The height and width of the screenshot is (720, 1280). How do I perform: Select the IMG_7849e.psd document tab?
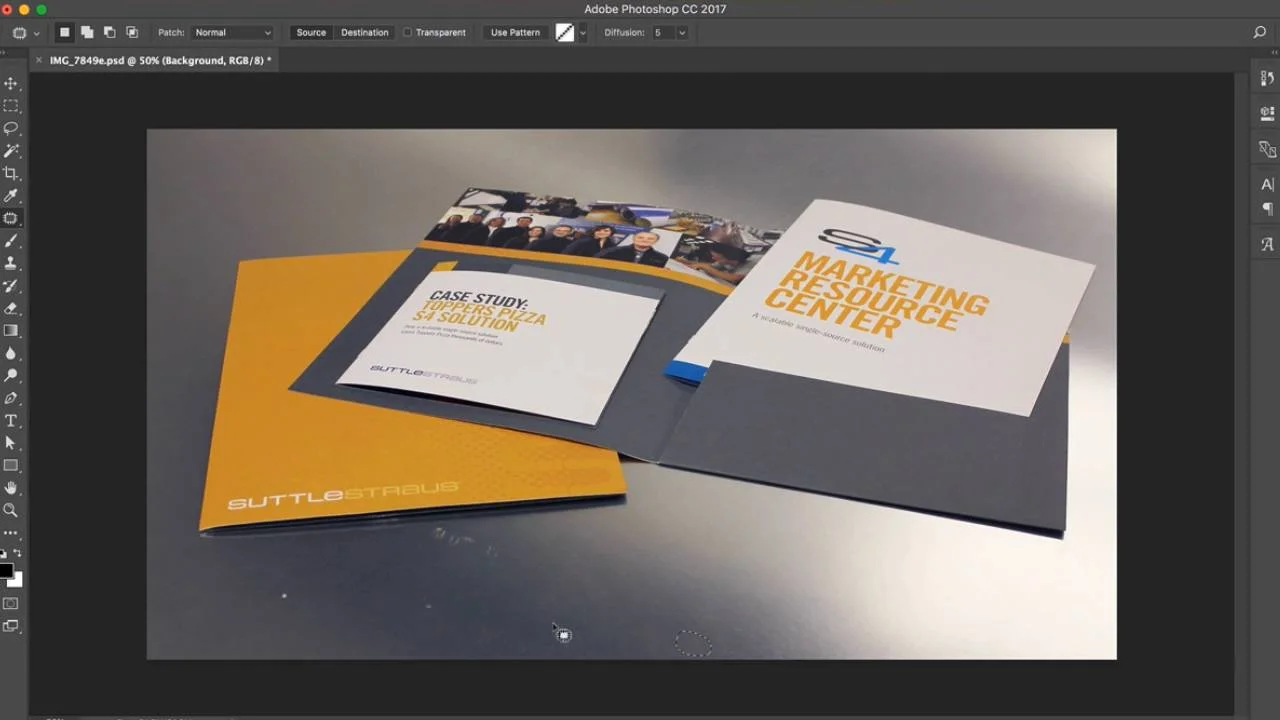160,60
